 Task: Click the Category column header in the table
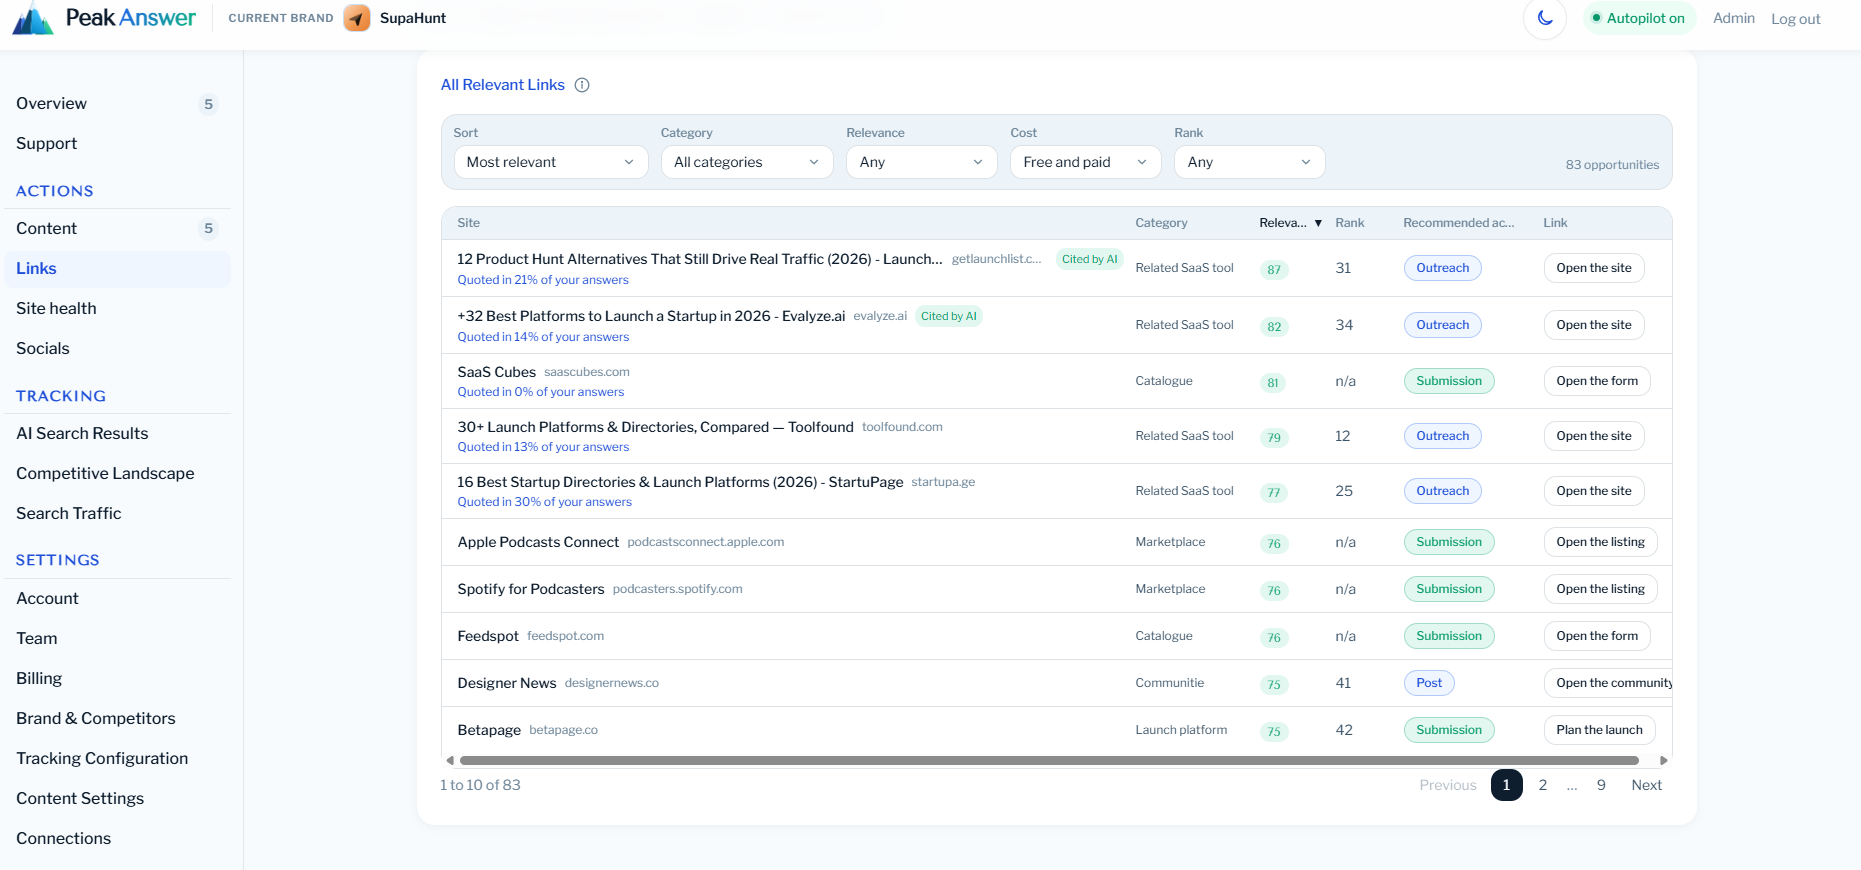tap(1161, 223)
